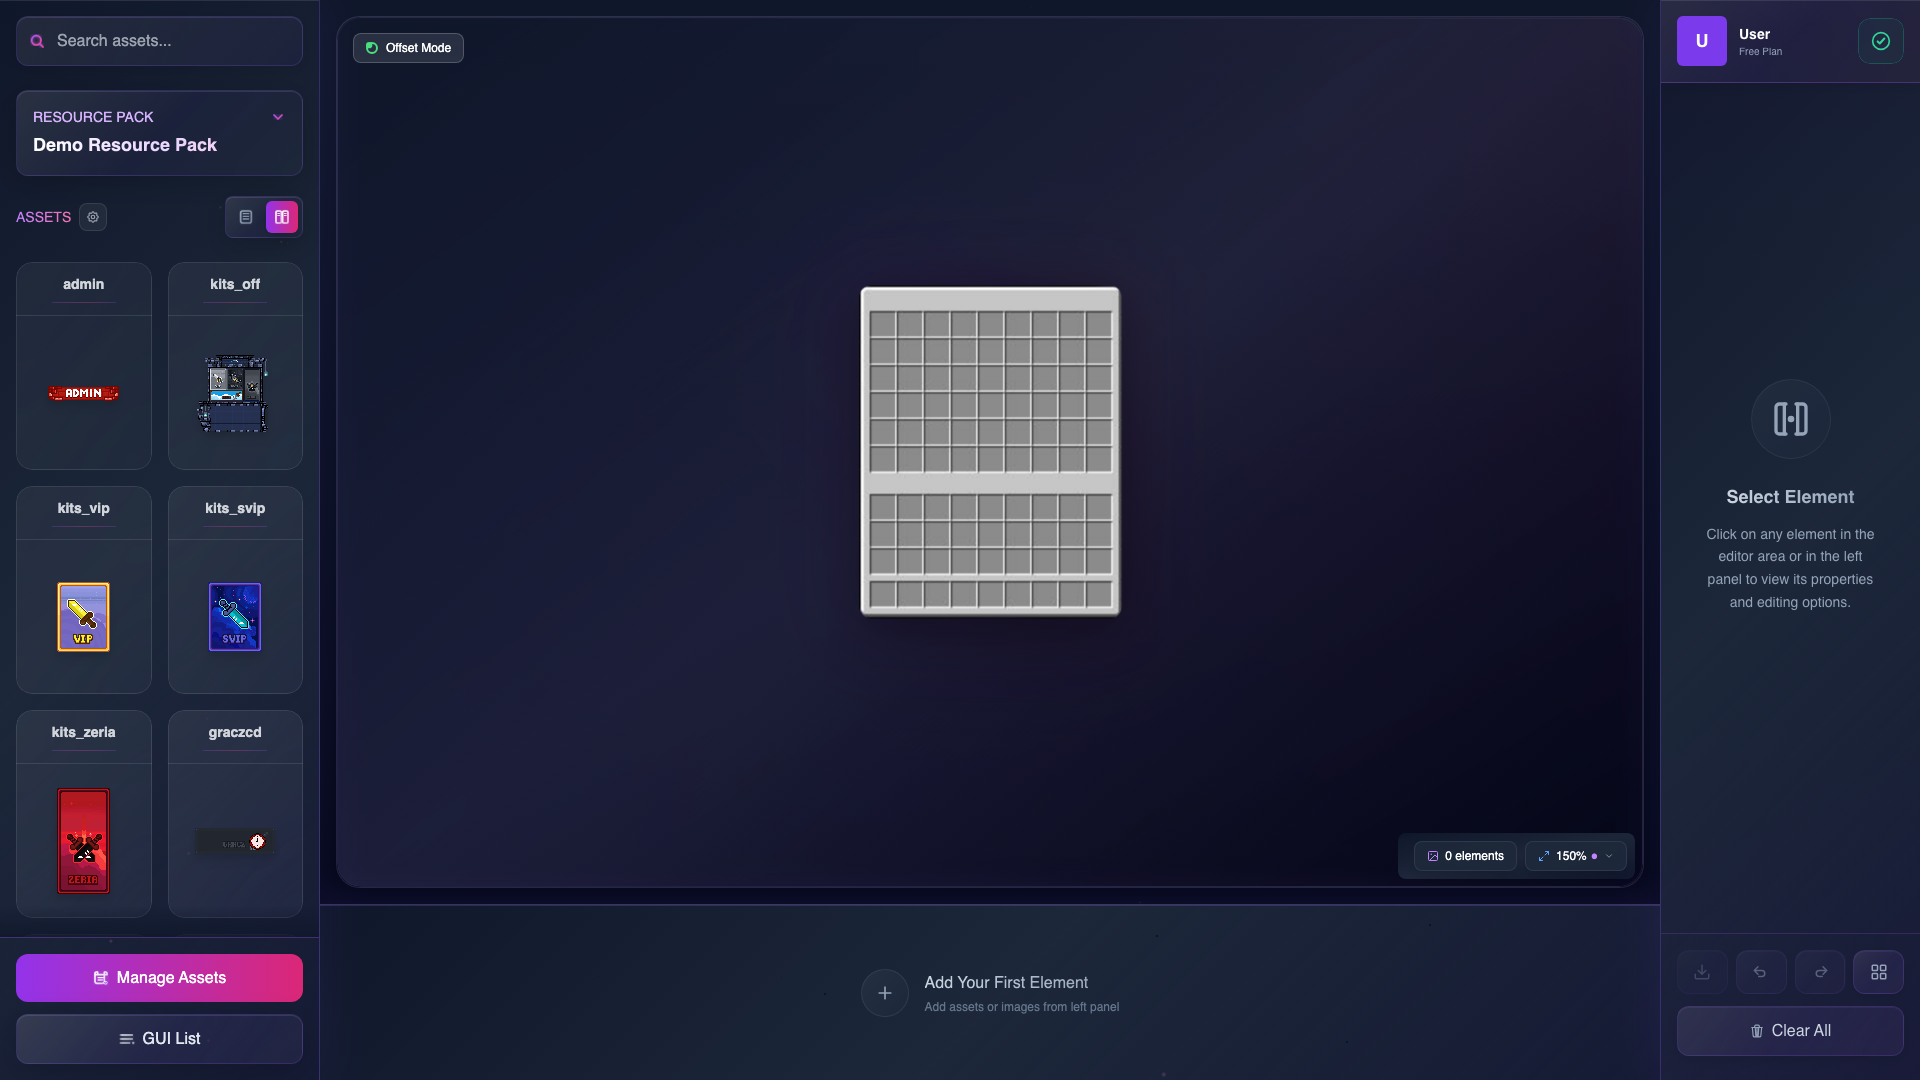Toggle Offset Mode
The width and height of the screenshot is (1920, 1080).
408,48
